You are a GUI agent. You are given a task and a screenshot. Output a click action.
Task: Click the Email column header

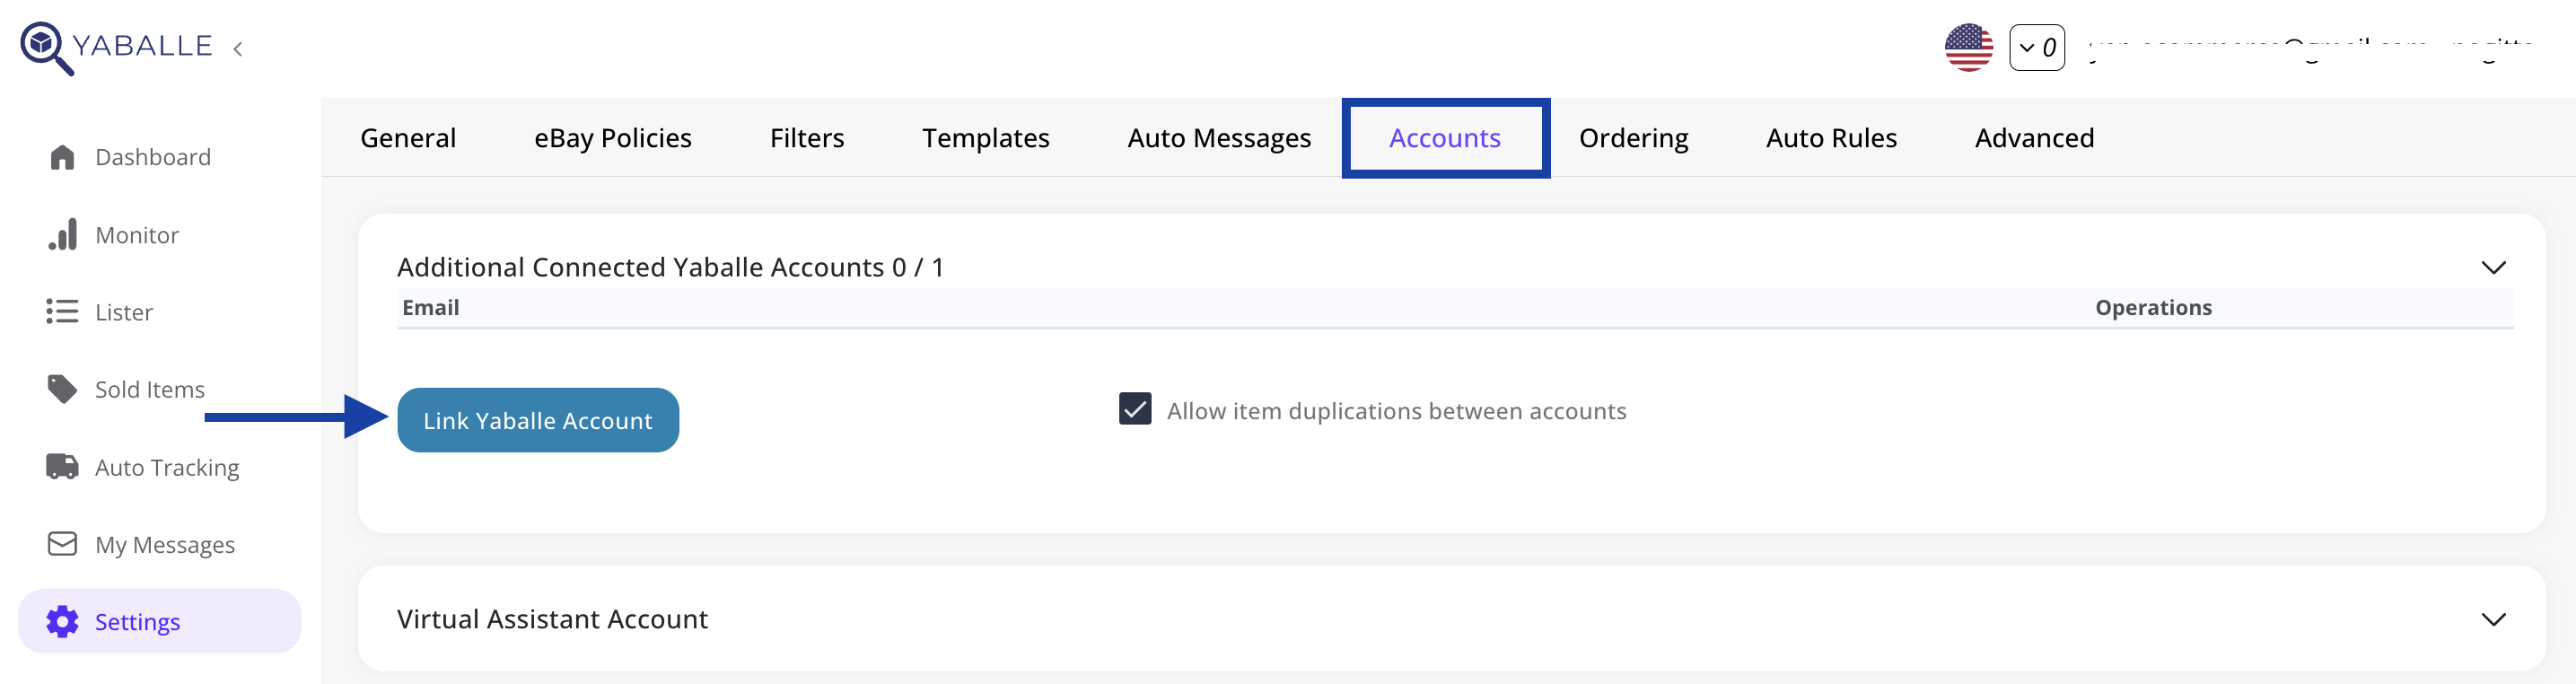coord(431,308)
